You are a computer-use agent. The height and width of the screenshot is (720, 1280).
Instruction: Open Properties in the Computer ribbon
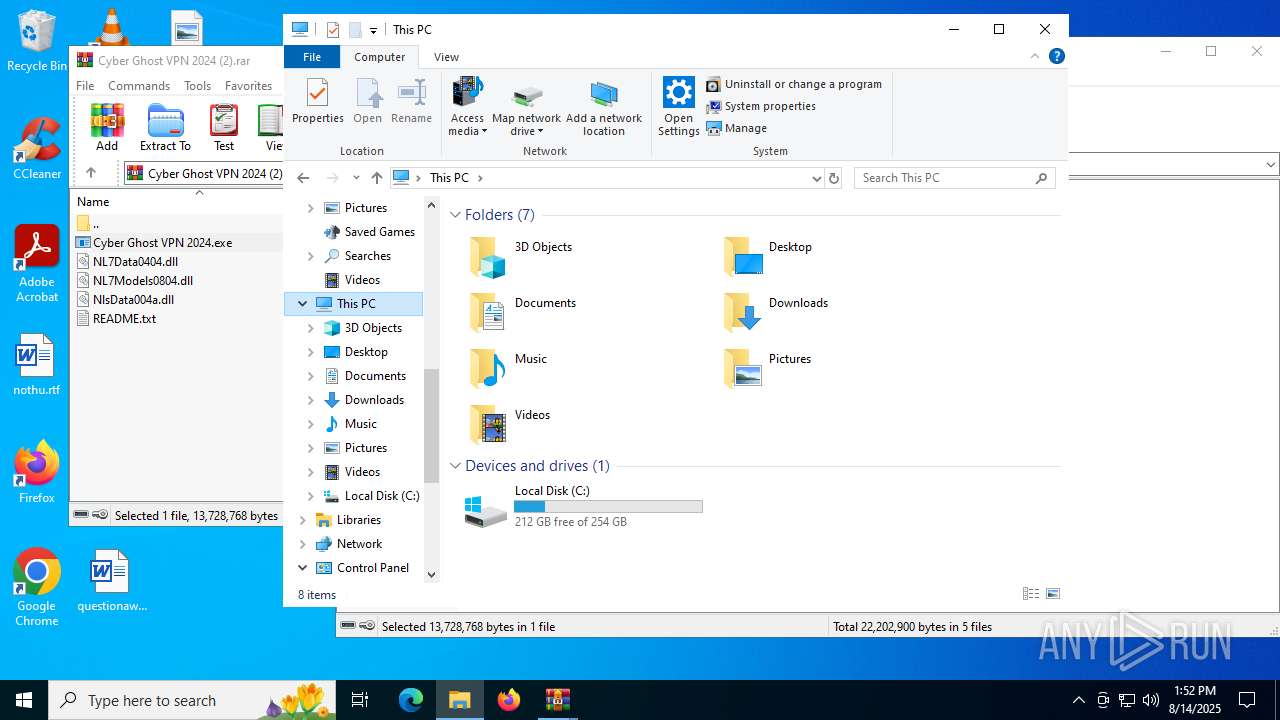coord(318,101)
